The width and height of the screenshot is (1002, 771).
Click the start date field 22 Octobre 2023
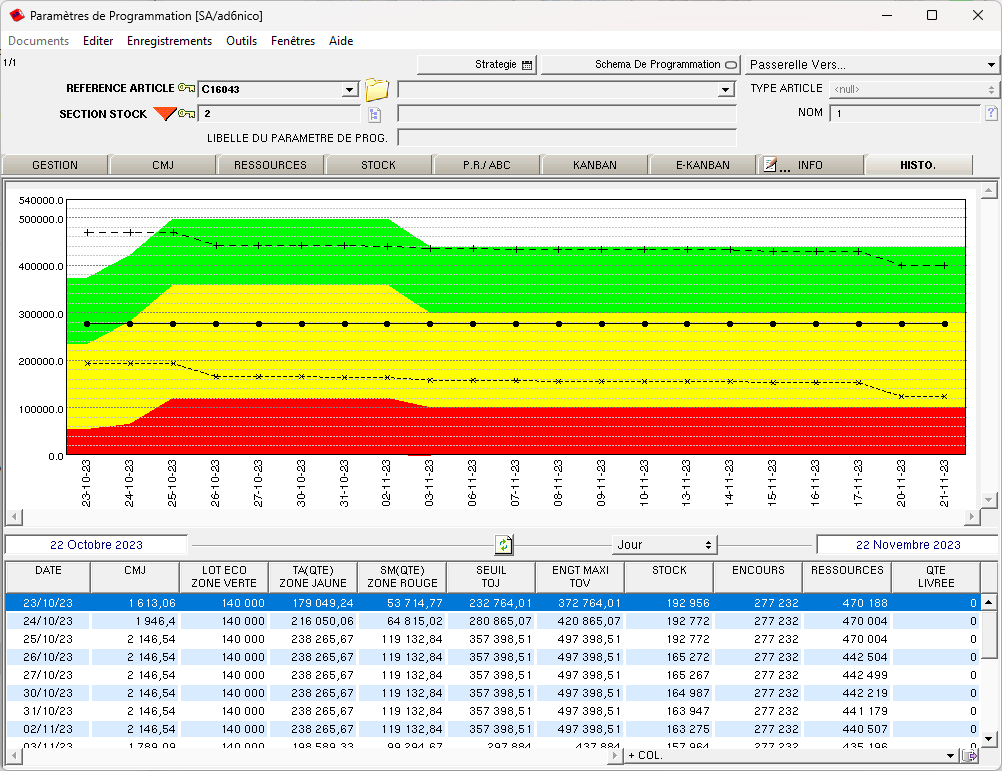coord(96,545)
